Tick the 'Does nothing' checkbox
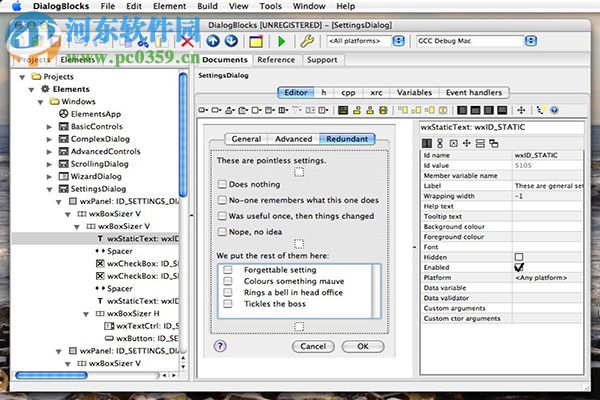600x400 pixels. (x=222, y=184)
